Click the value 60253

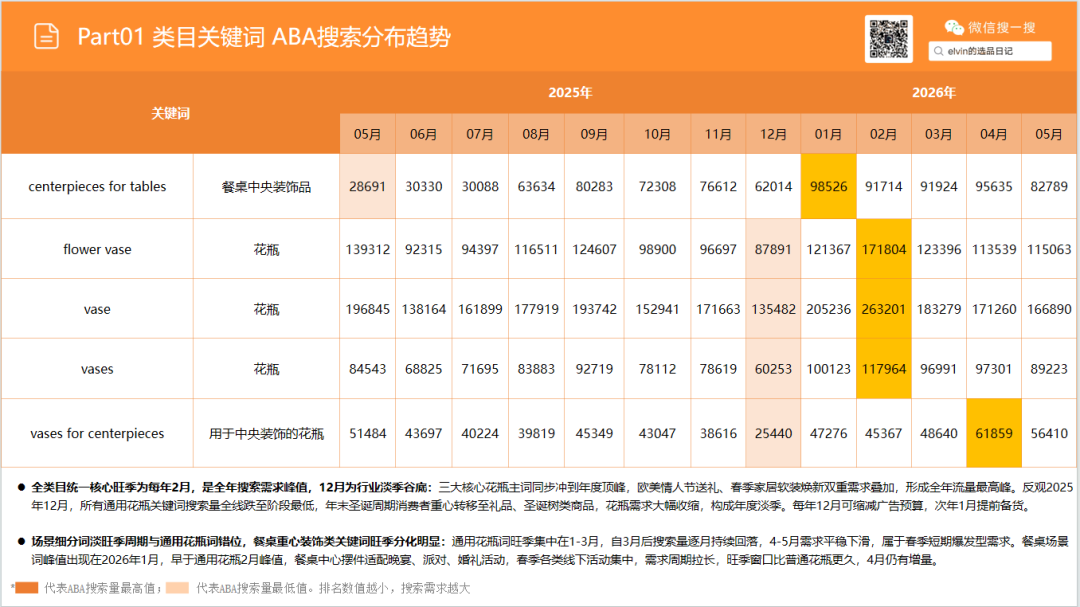(x=773, y=369)
